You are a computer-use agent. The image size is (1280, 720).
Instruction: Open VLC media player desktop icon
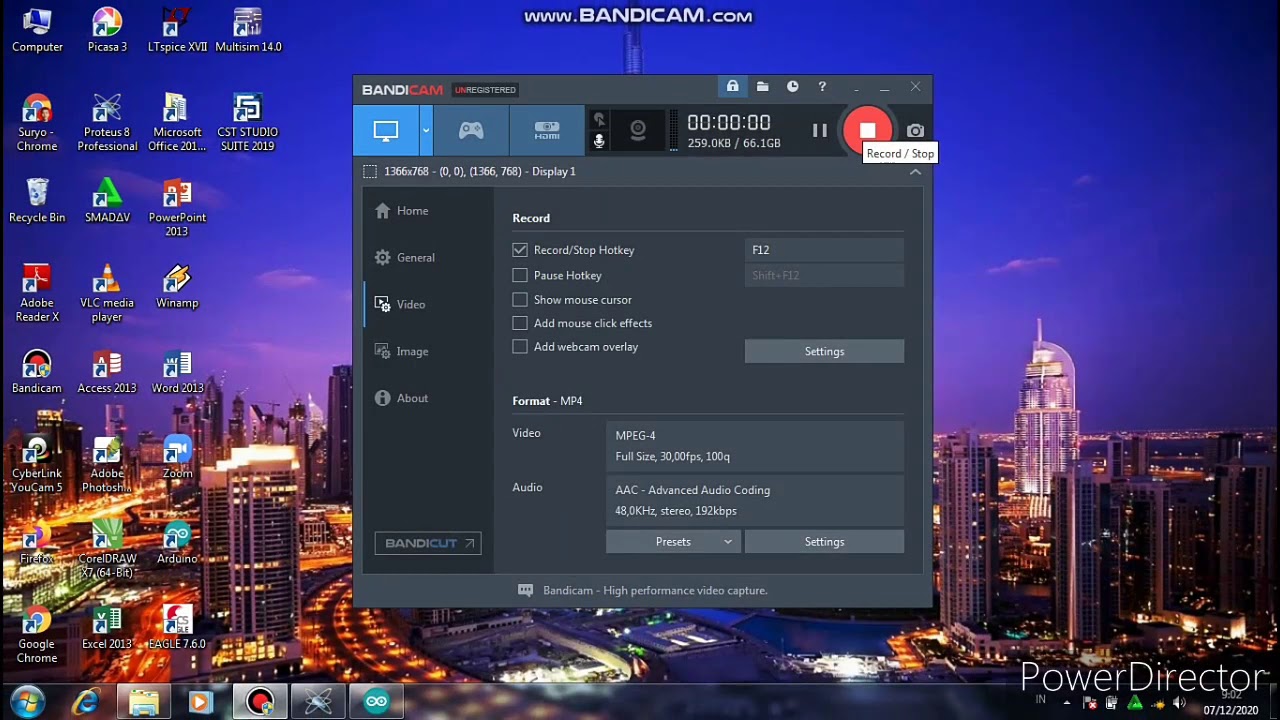(107, 293)
